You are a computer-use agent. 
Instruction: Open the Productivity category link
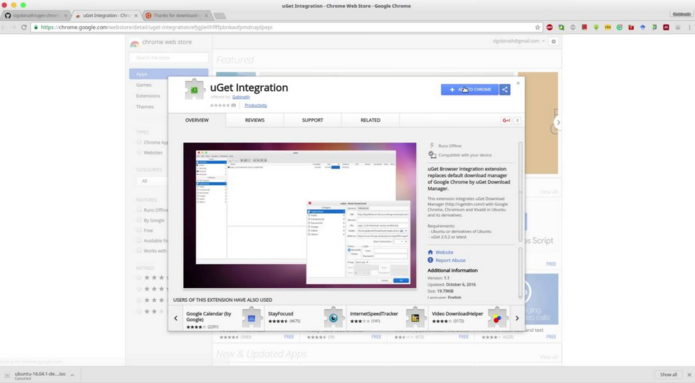point(256,105)
